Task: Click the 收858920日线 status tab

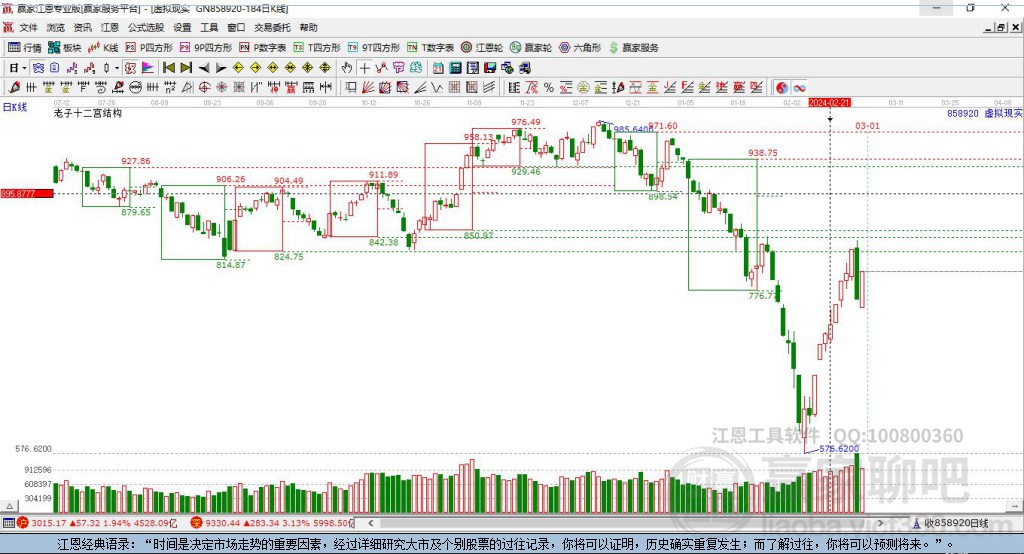Action: [x=951, y=523]
